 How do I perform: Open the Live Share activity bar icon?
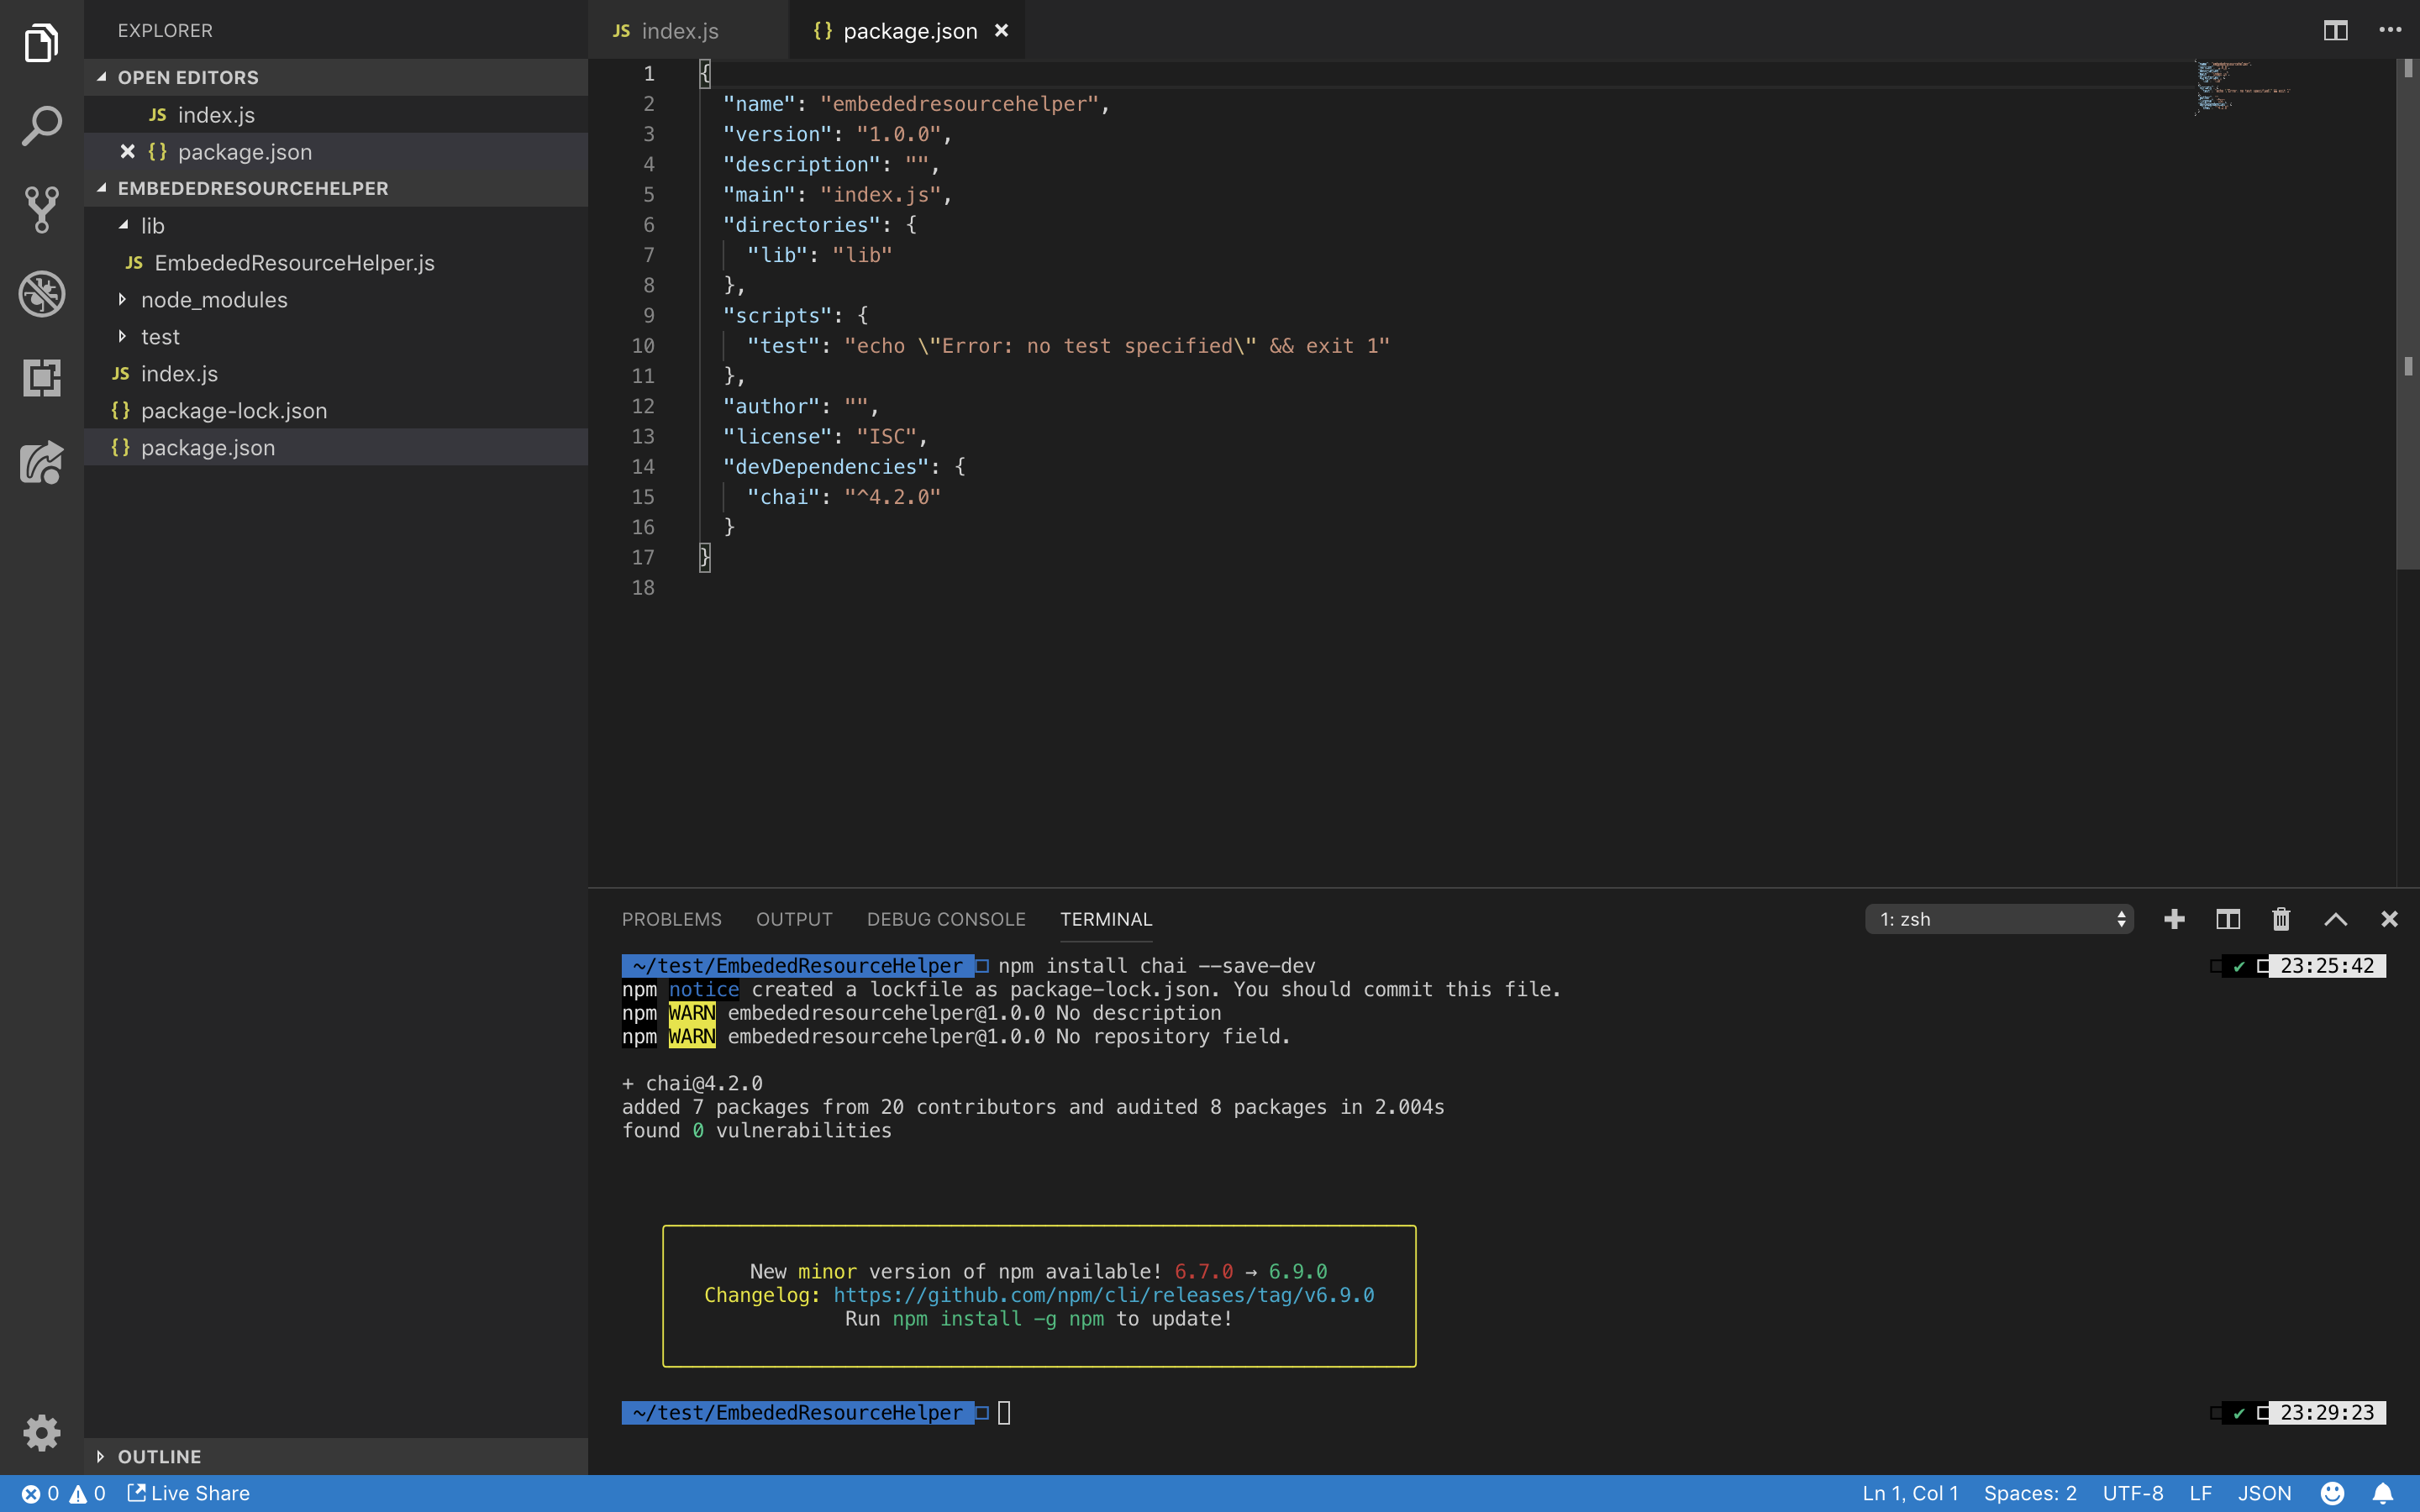41,462
